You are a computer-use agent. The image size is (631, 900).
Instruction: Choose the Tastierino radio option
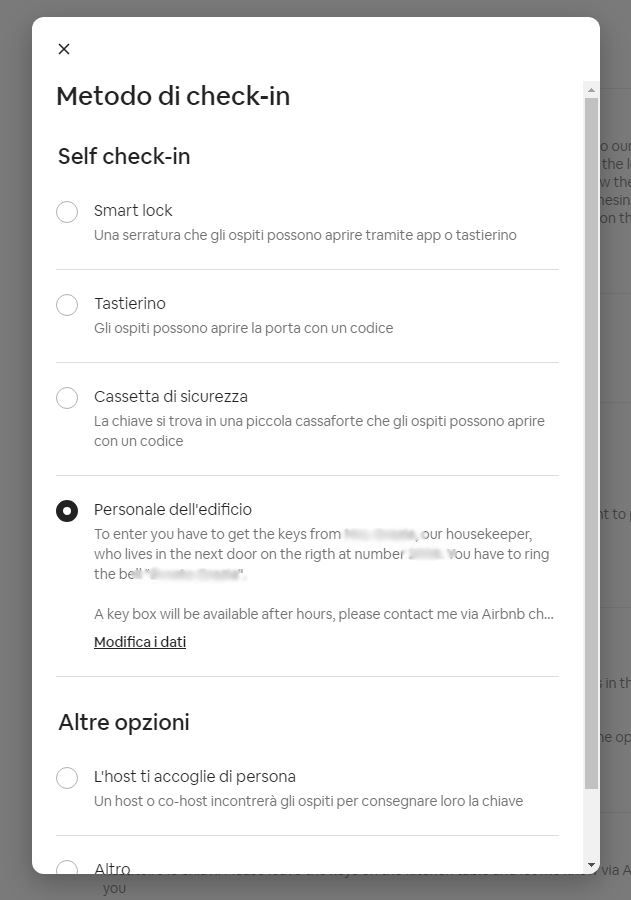tap(67, 305)
